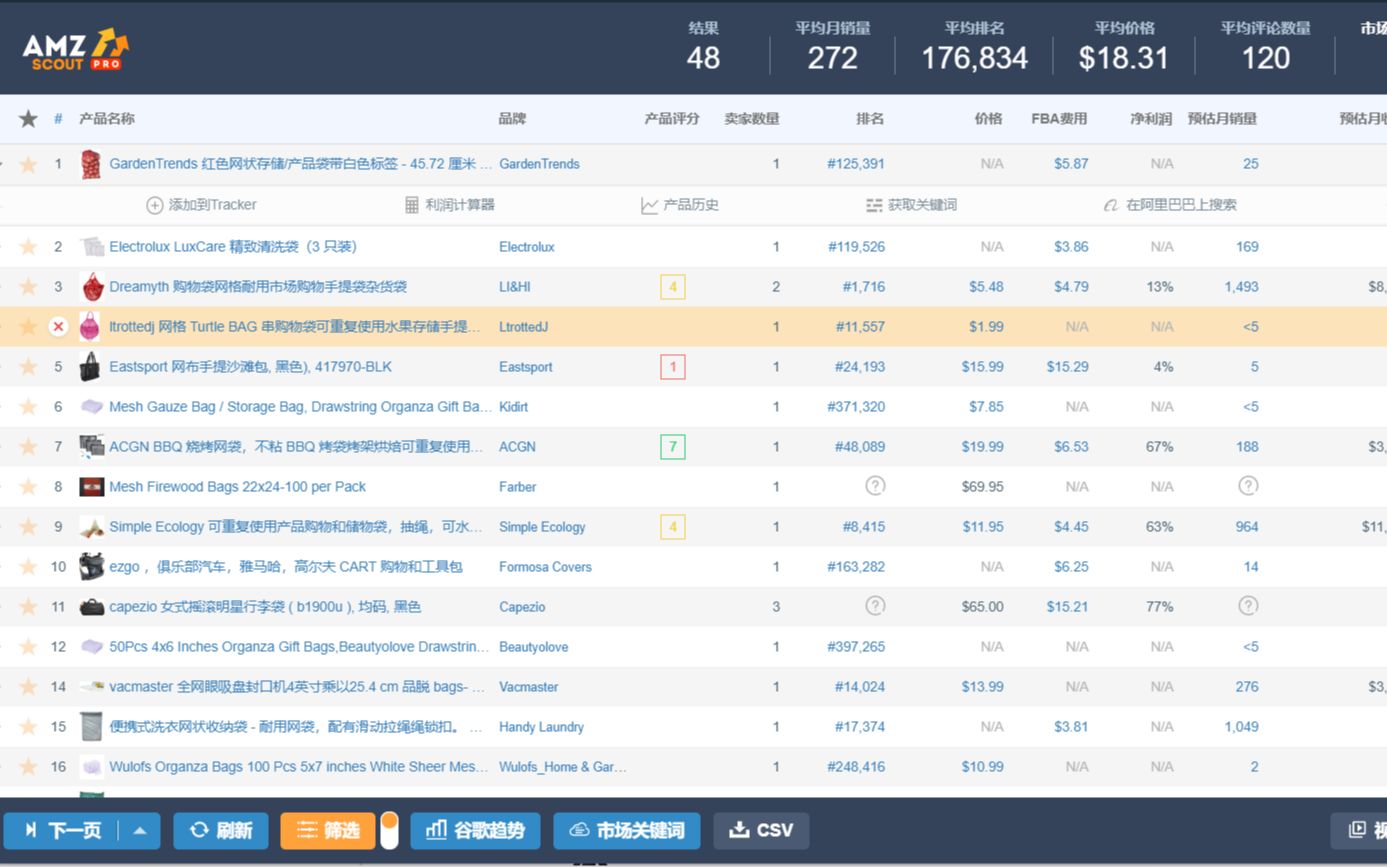Click rank #1,716 in Dreamyth row

[x=863, y=287]
